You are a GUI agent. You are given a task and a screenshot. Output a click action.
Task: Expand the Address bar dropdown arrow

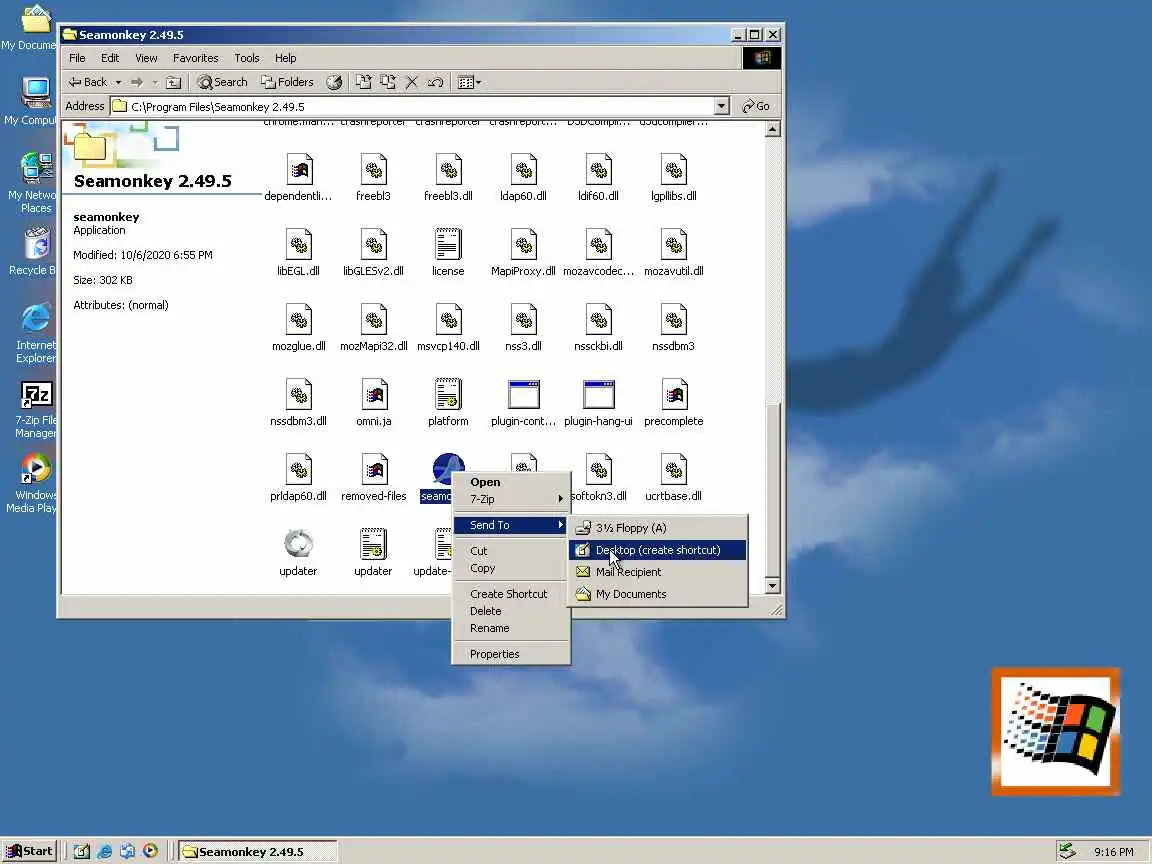[721, 107]
